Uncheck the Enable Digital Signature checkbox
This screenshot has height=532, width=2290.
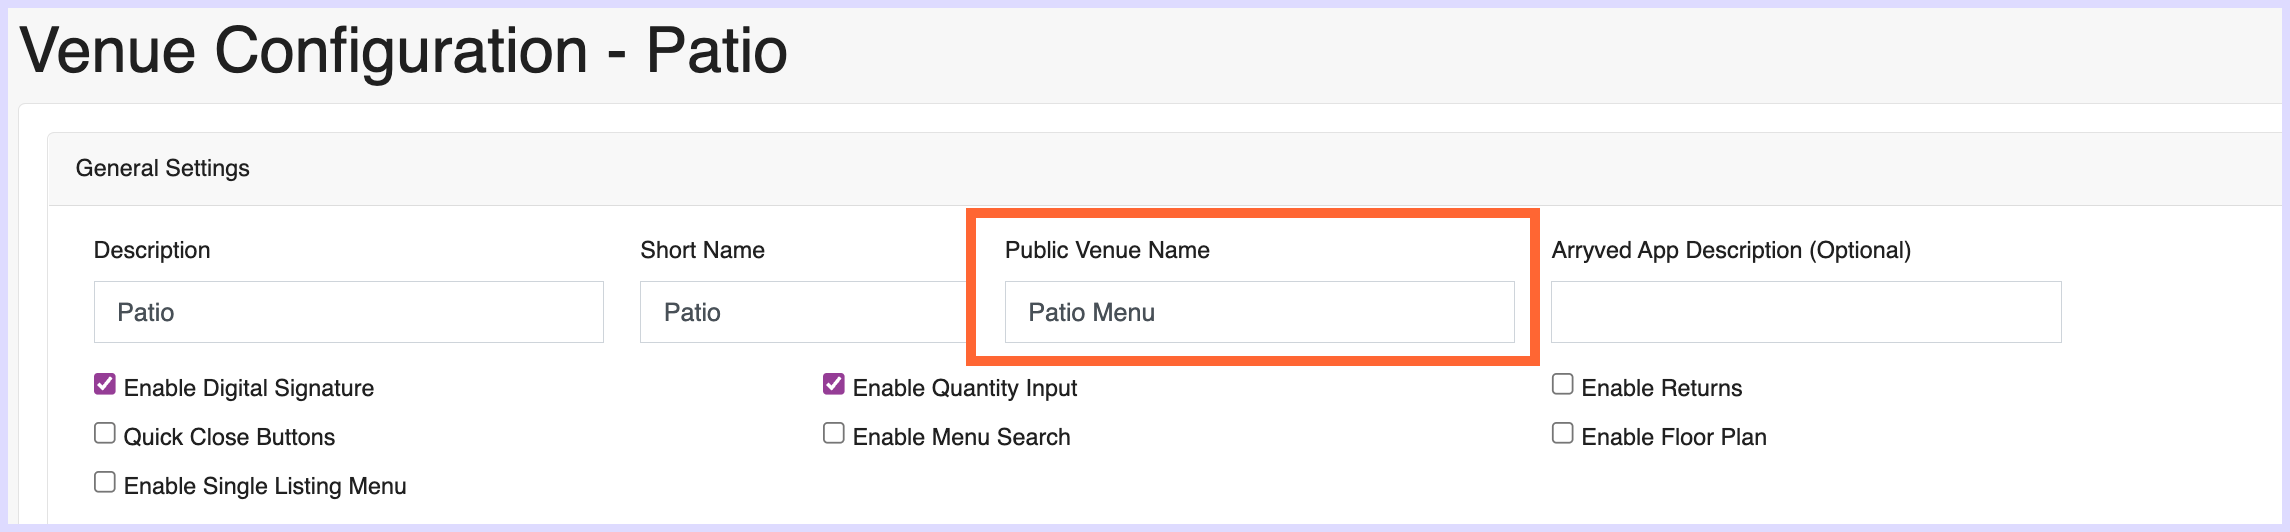tap(105, 384)
